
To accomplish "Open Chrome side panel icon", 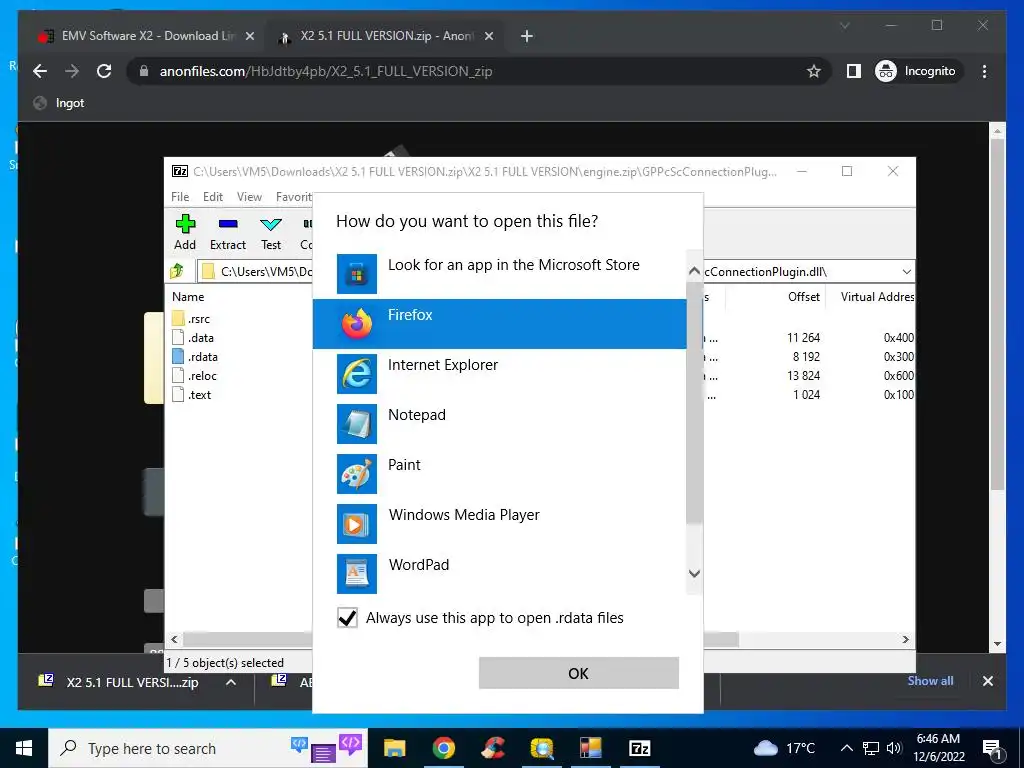I will [853, 71].
